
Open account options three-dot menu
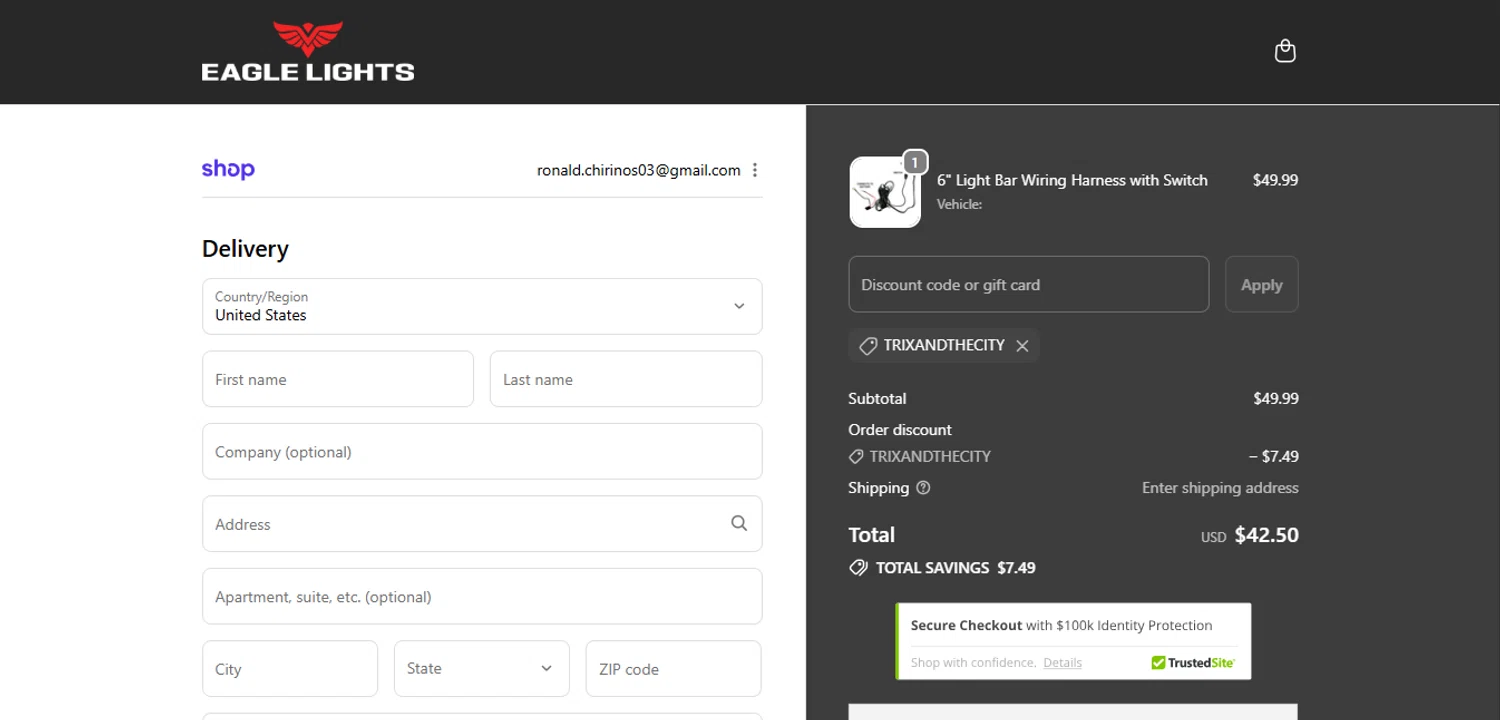click(x=755, y=170)
